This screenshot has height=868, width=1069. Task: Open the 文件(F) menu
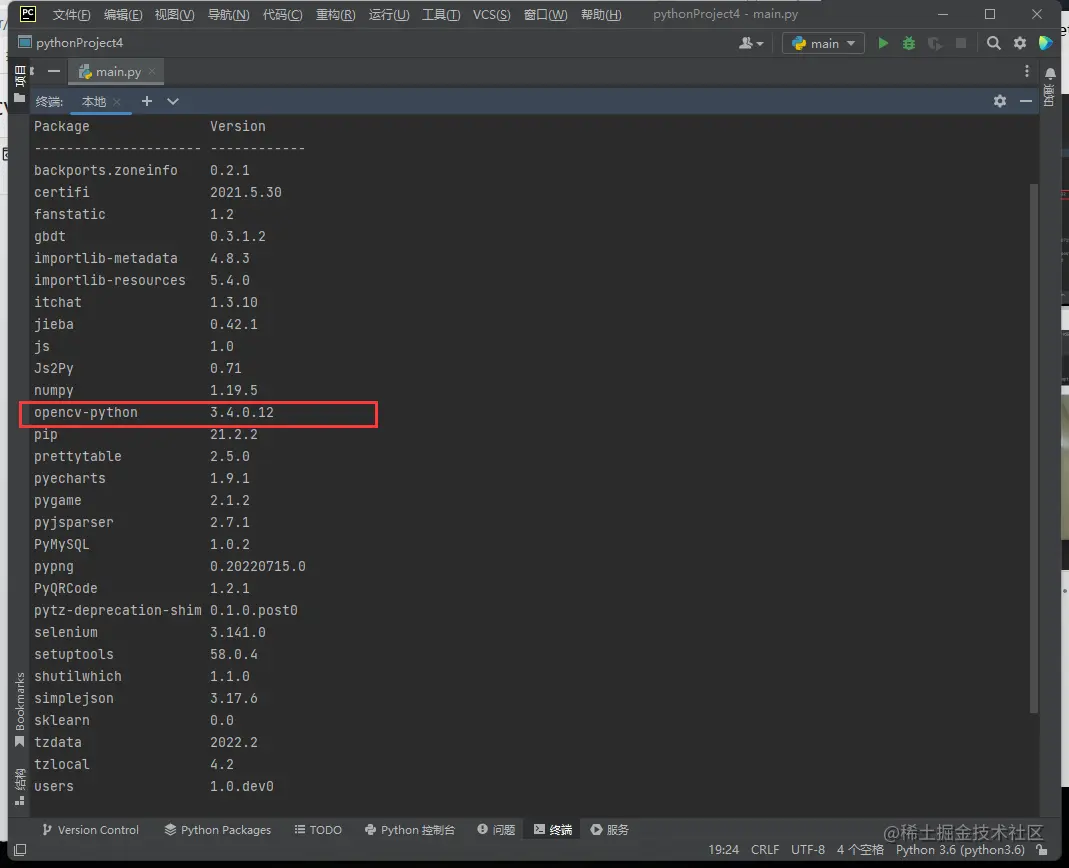pos(72,14)
